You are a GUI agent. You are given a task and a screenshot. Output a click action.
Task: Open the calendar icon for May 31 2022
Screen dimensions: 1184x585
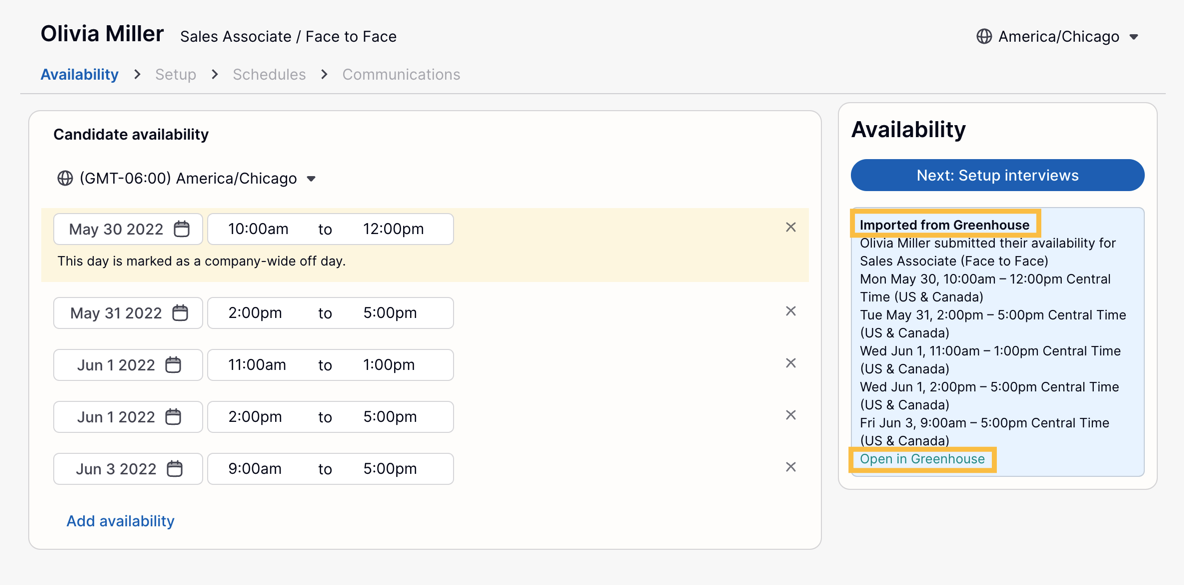click(x=180, y=313)
